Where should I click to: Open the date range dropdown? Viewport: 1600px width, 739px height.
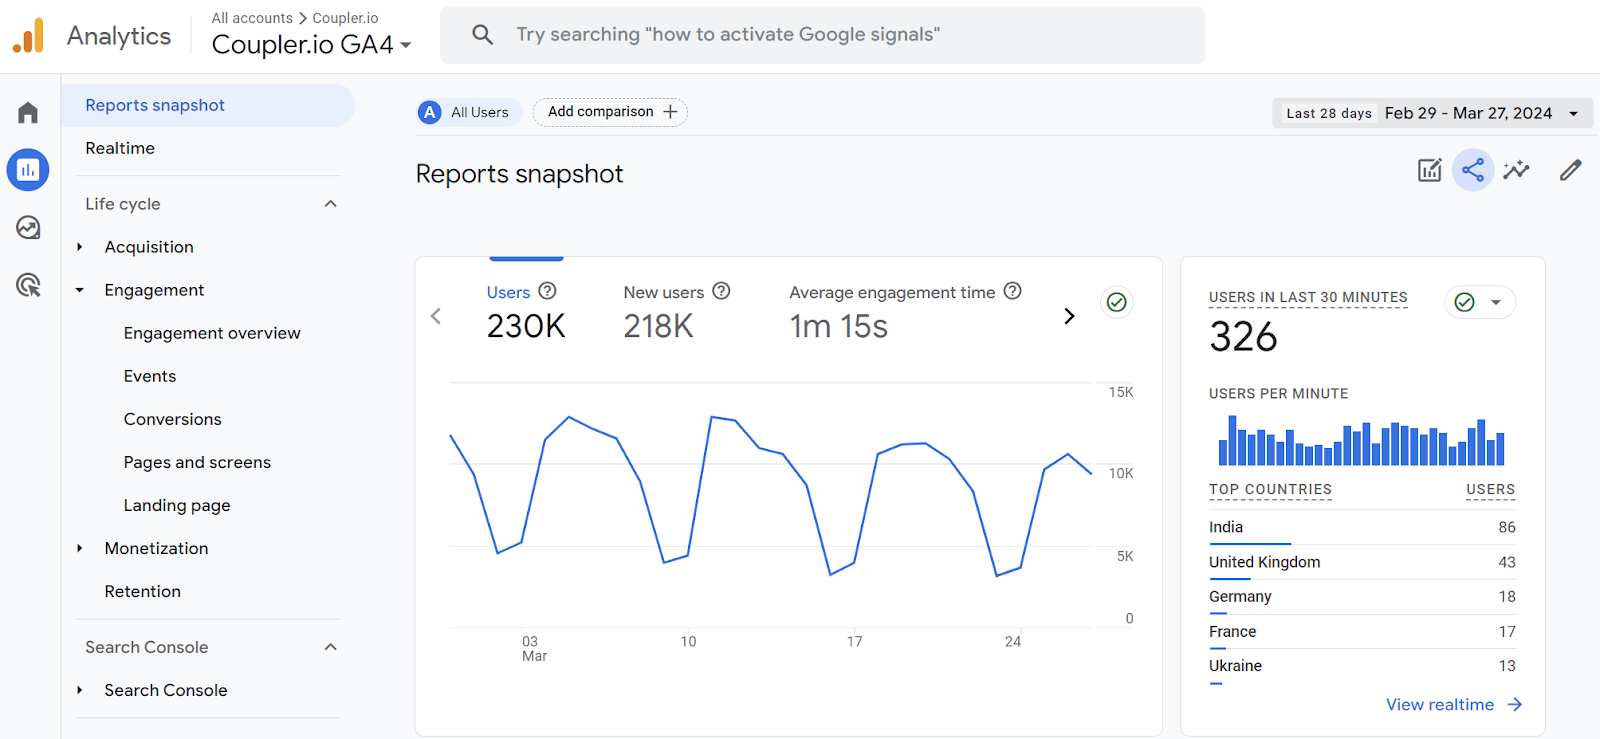coord(1433,113)
